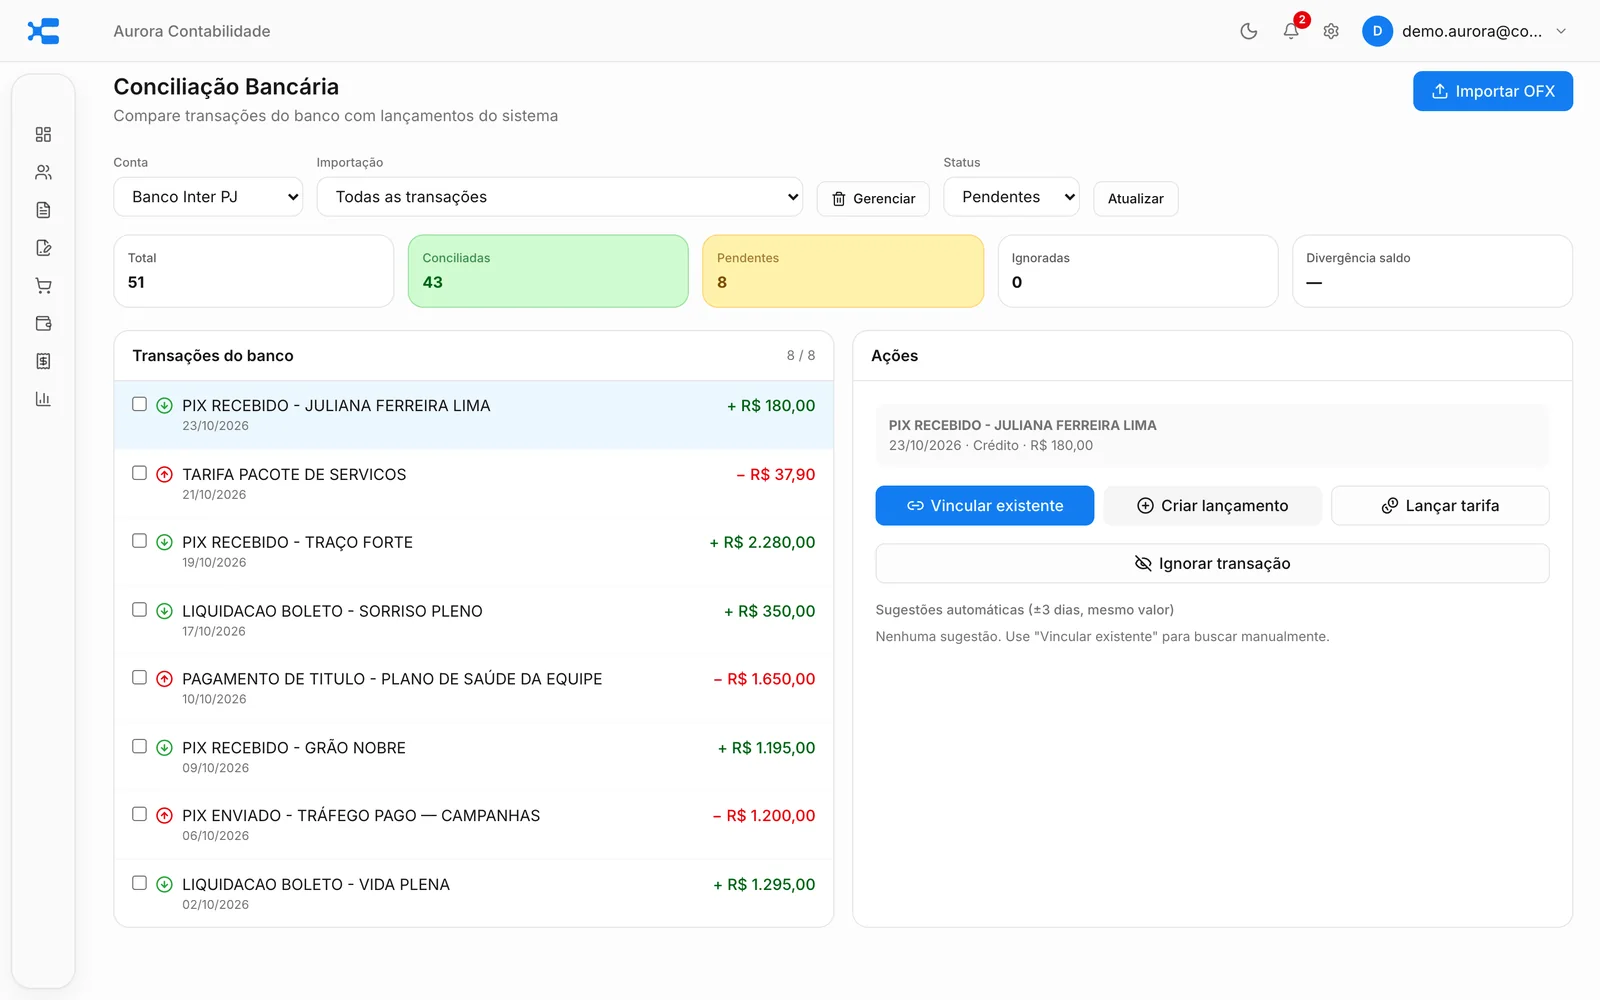Check the PIX RECEBIDO - GRÃO NOBRE checkbox
This screenshot has height=1000, width=1600.
[139, 746]
